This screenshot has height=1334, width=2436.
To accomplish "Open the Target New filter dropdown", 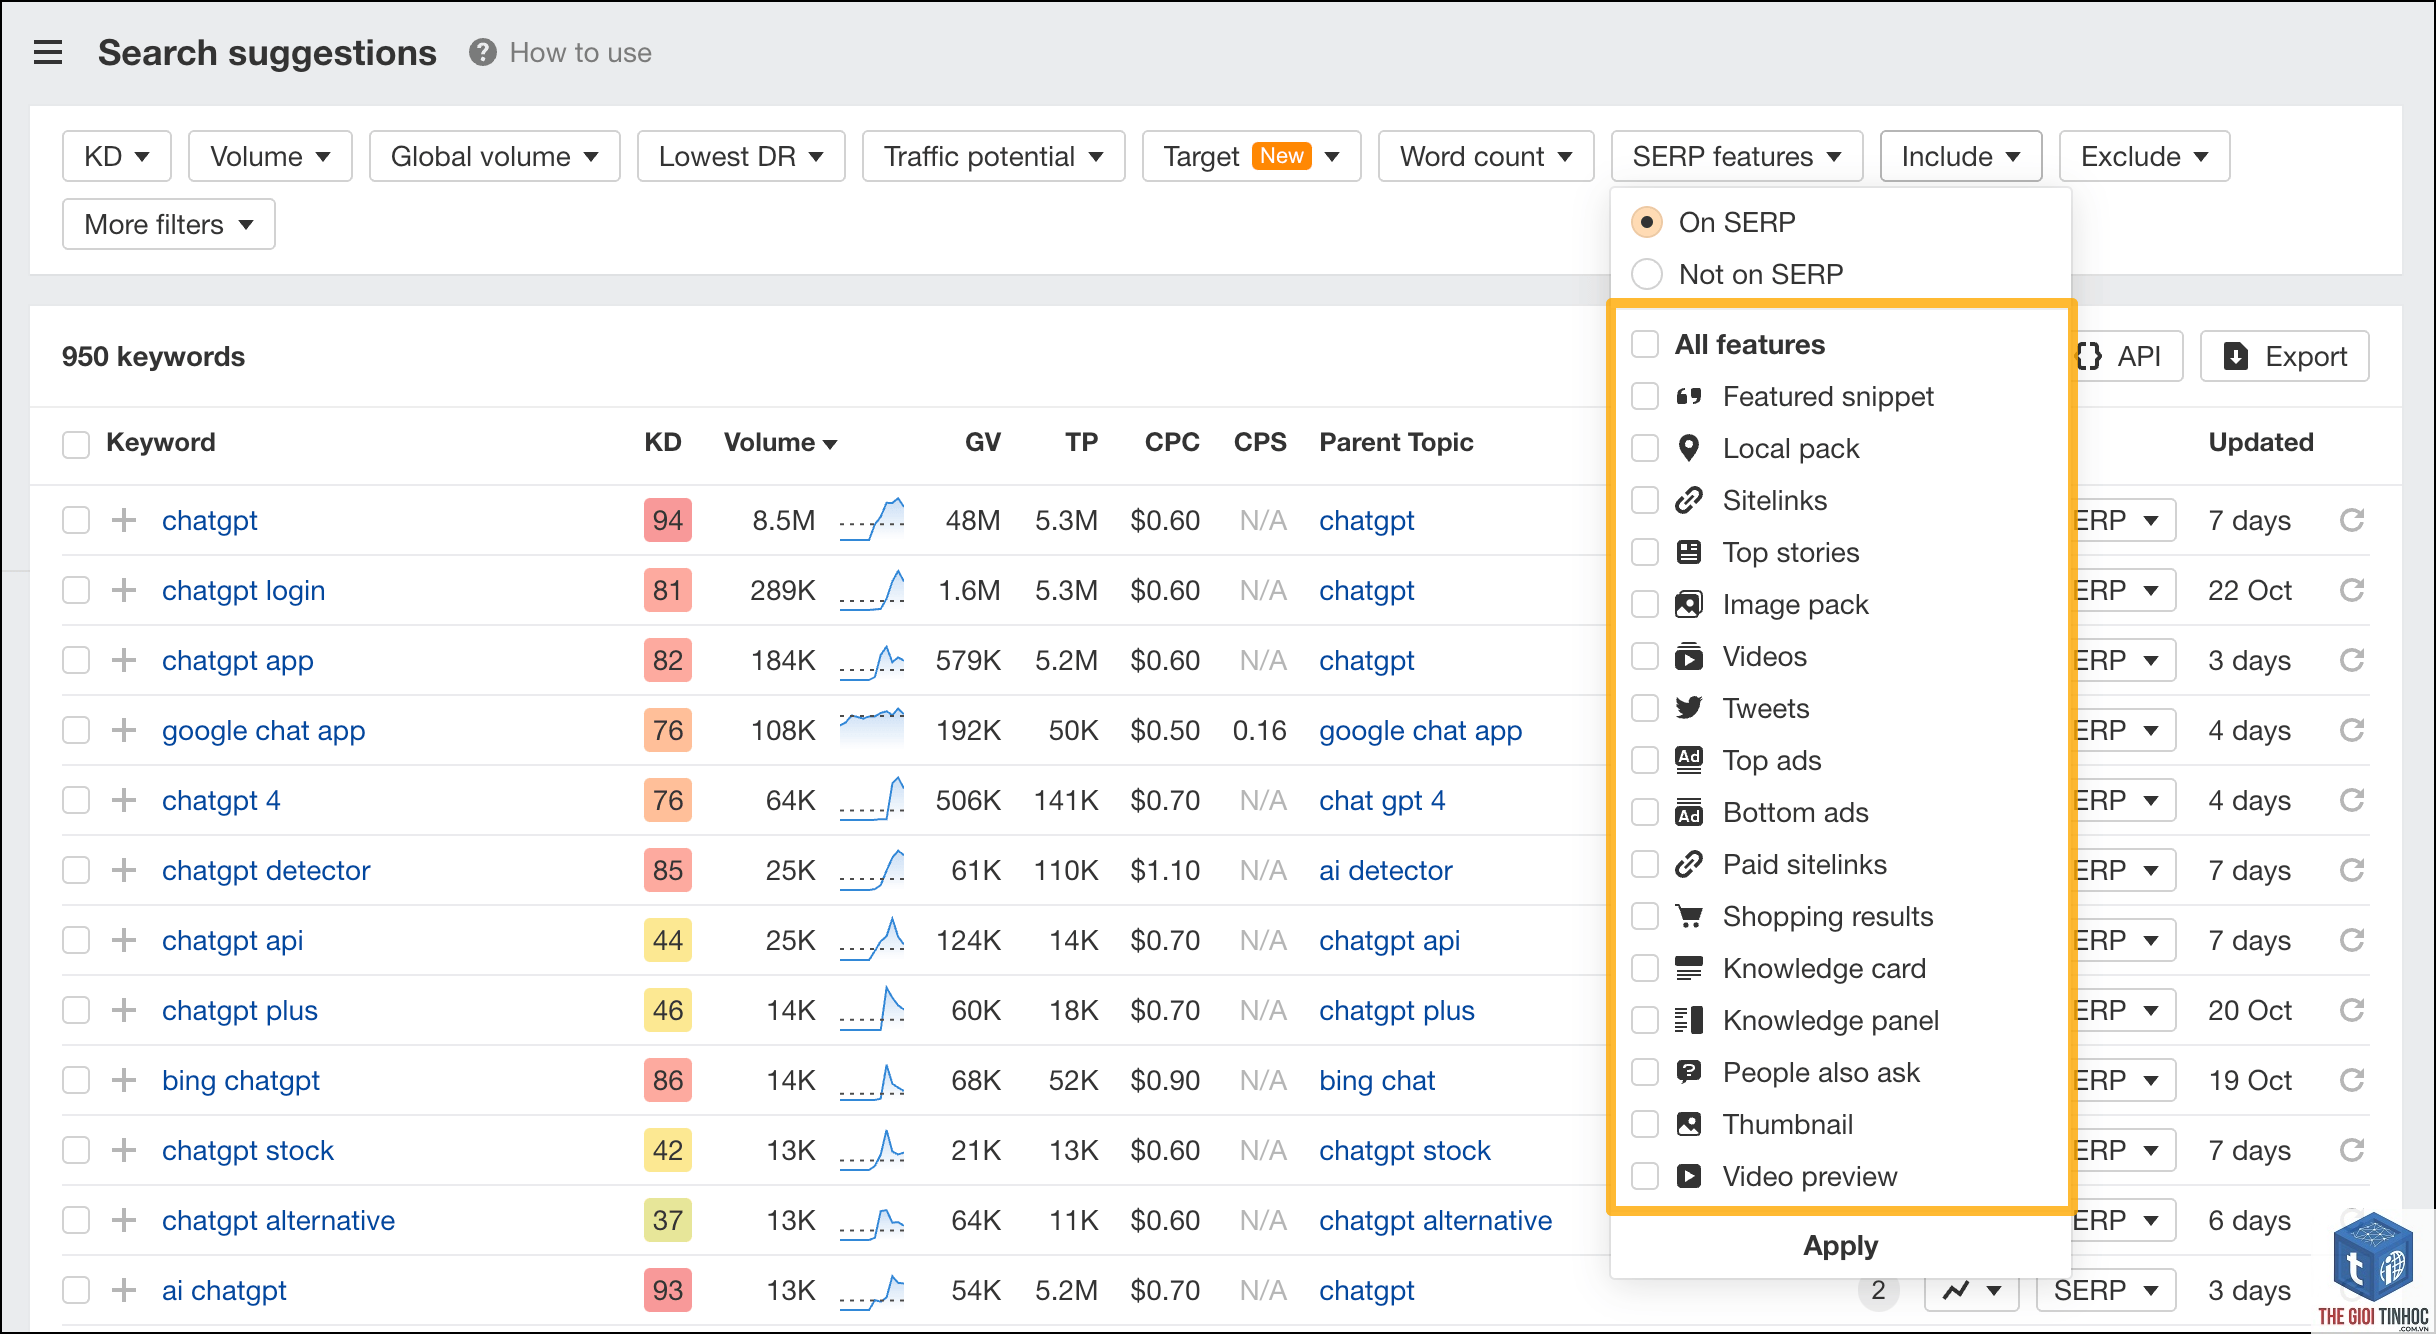I will point(1251,156).
